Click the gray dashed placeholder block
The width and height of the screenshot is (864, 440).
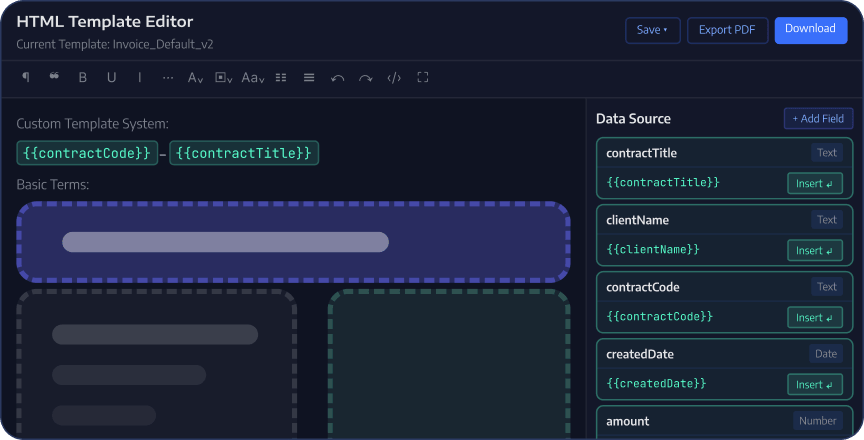[x=157, y=363]
